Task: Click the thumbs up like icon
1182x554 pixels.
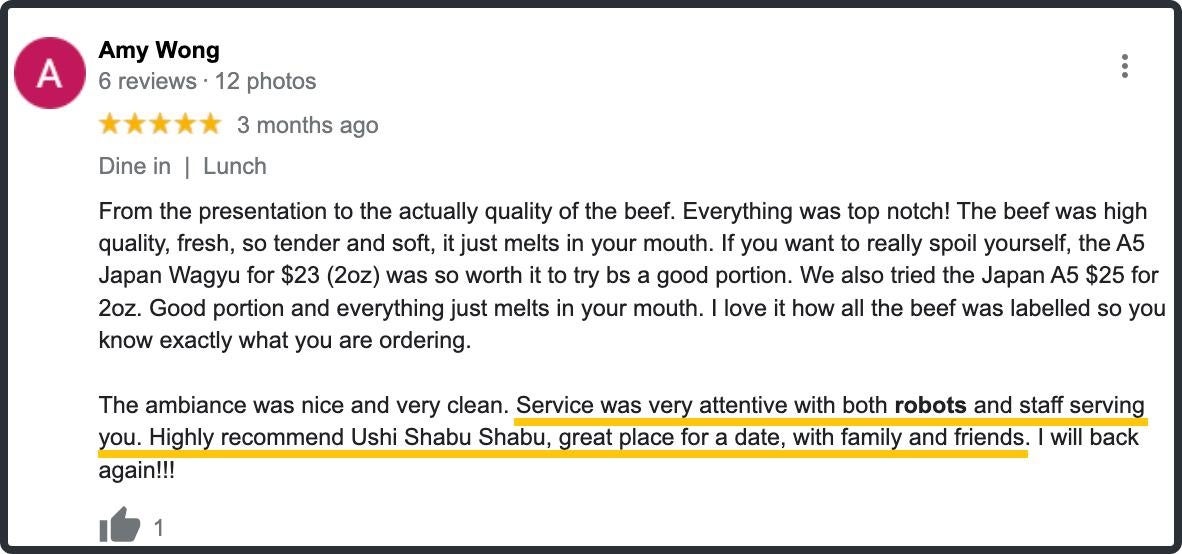Action: pos(120,525)
